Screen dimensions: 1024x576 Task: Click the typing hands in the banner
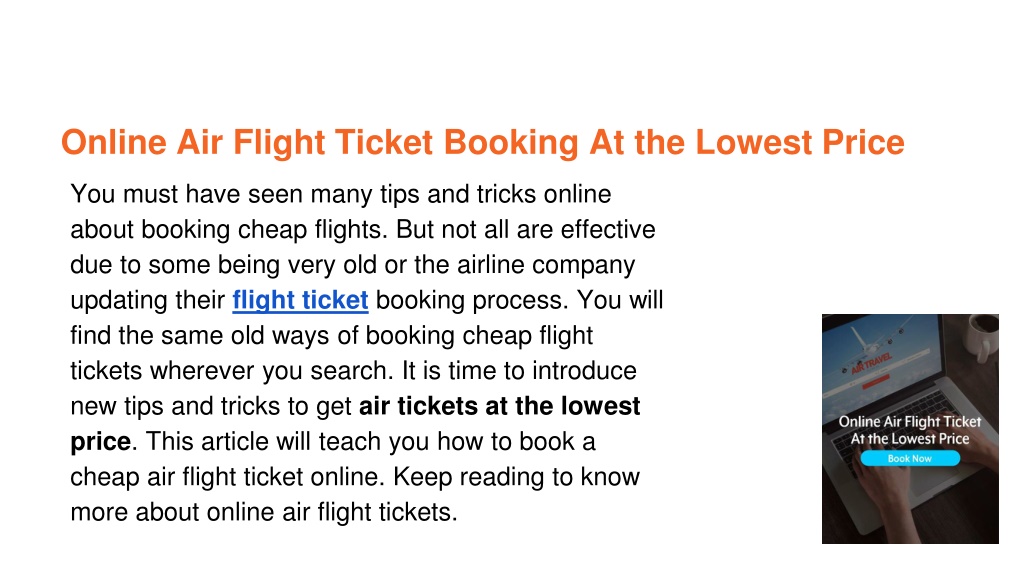click(887, 485)
